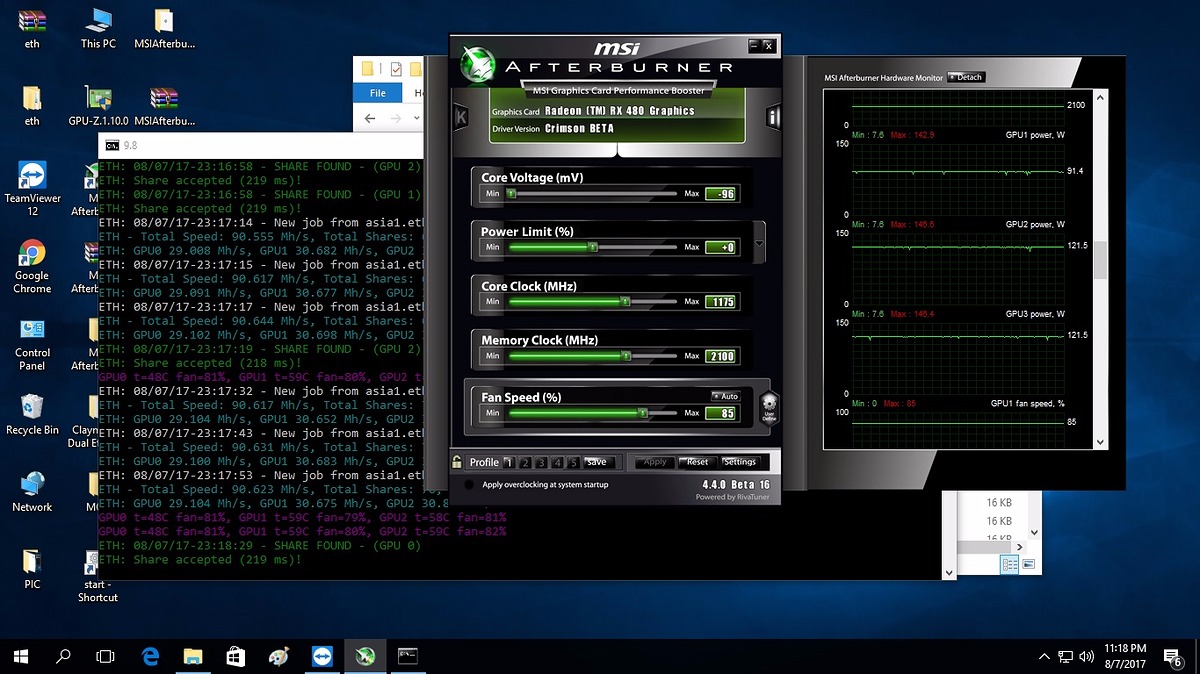The image size is (1200, 674).
Task: Open This PC desktop icon
Action: (98, 27)
